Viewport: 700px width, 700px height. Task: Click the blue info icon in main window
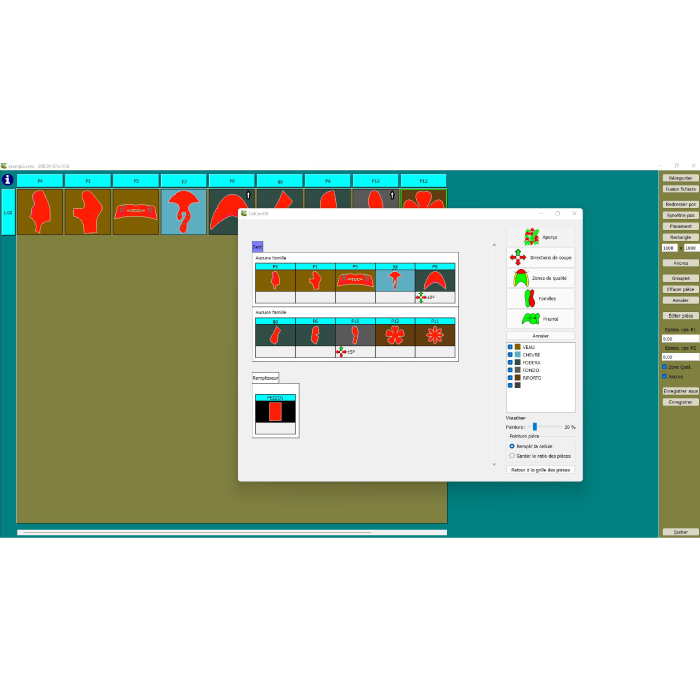pyautogui.click(x=8, y=180)
